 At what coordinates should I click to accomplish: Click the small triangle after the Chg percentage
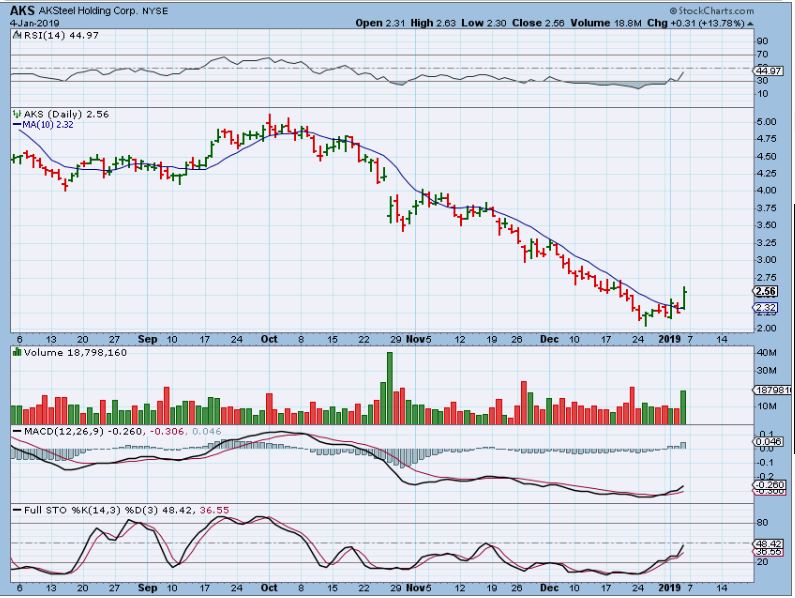750,23
